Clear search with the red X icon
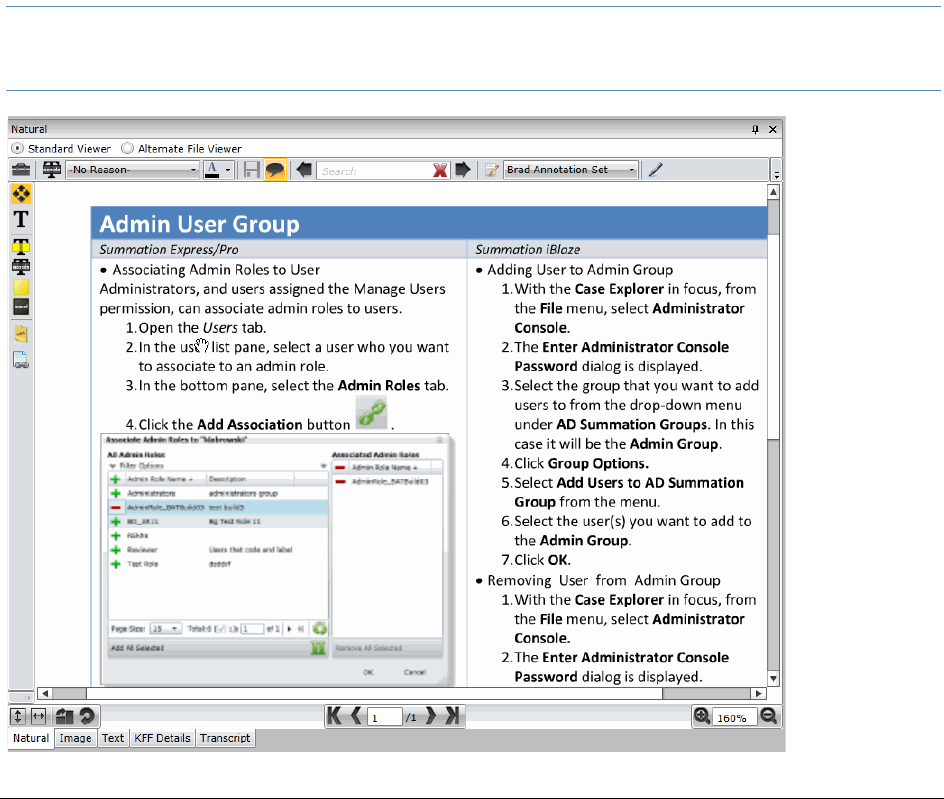944x799 pixels. click(441, 170)
